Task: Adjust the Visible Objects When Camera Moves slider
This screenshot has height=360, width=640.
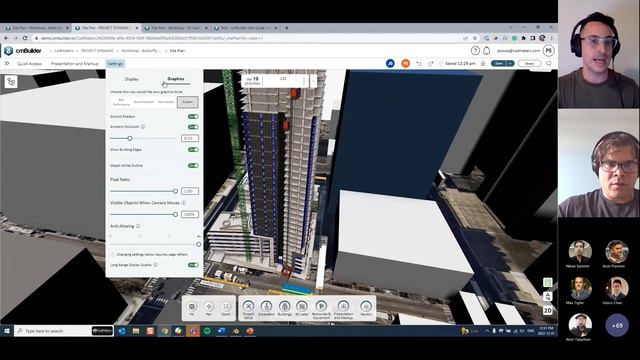Action: 175,215
